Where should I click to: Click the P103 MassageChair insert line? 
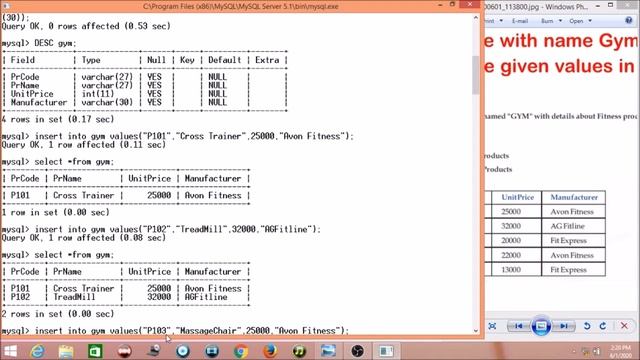tap(176, 331)
